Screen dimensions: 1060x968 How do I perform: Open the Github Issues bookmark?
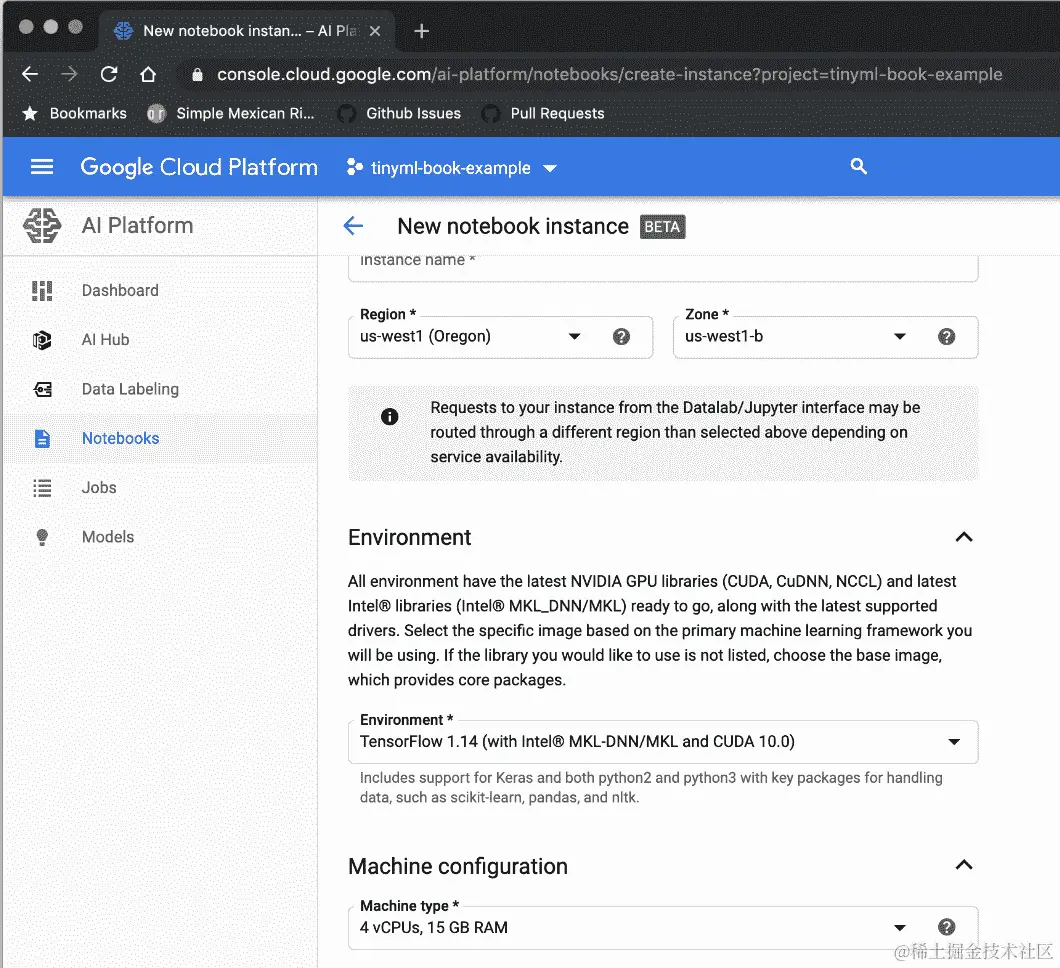pos(400,114)
